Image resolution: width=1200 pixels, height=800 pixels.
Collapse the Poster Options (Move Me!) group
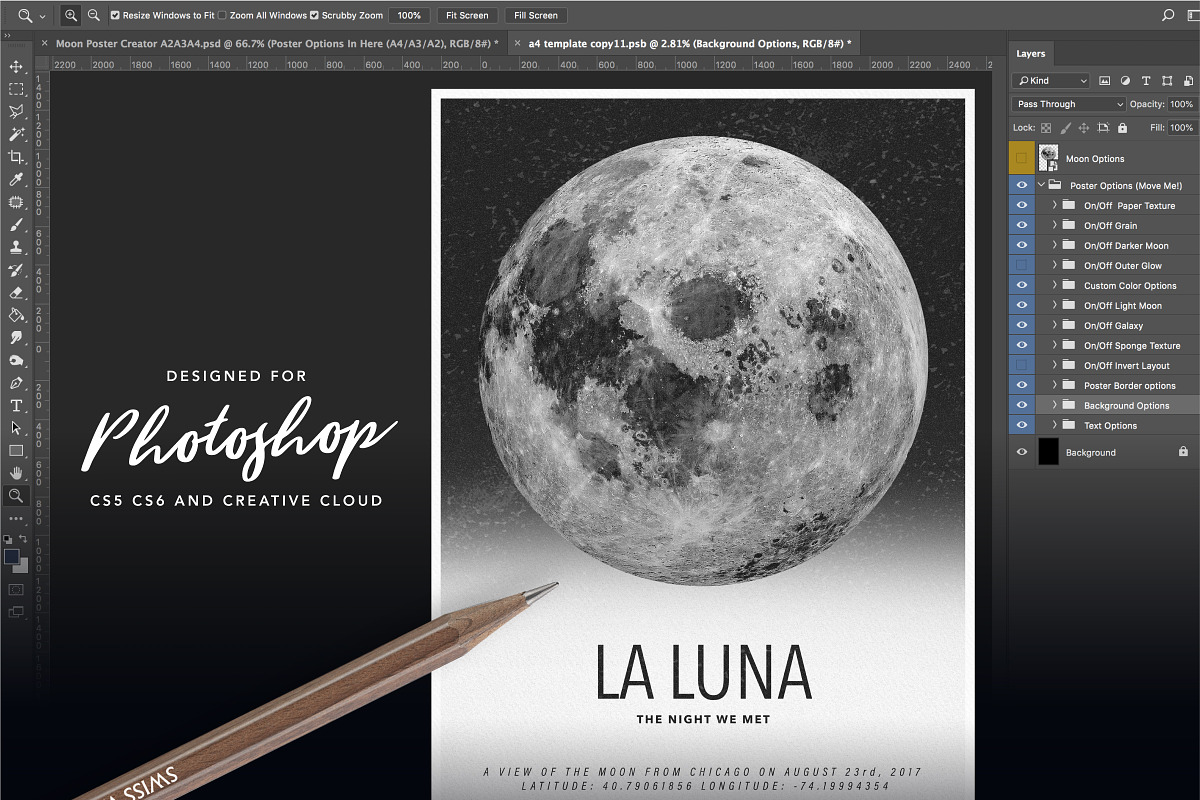(1041, 185)
